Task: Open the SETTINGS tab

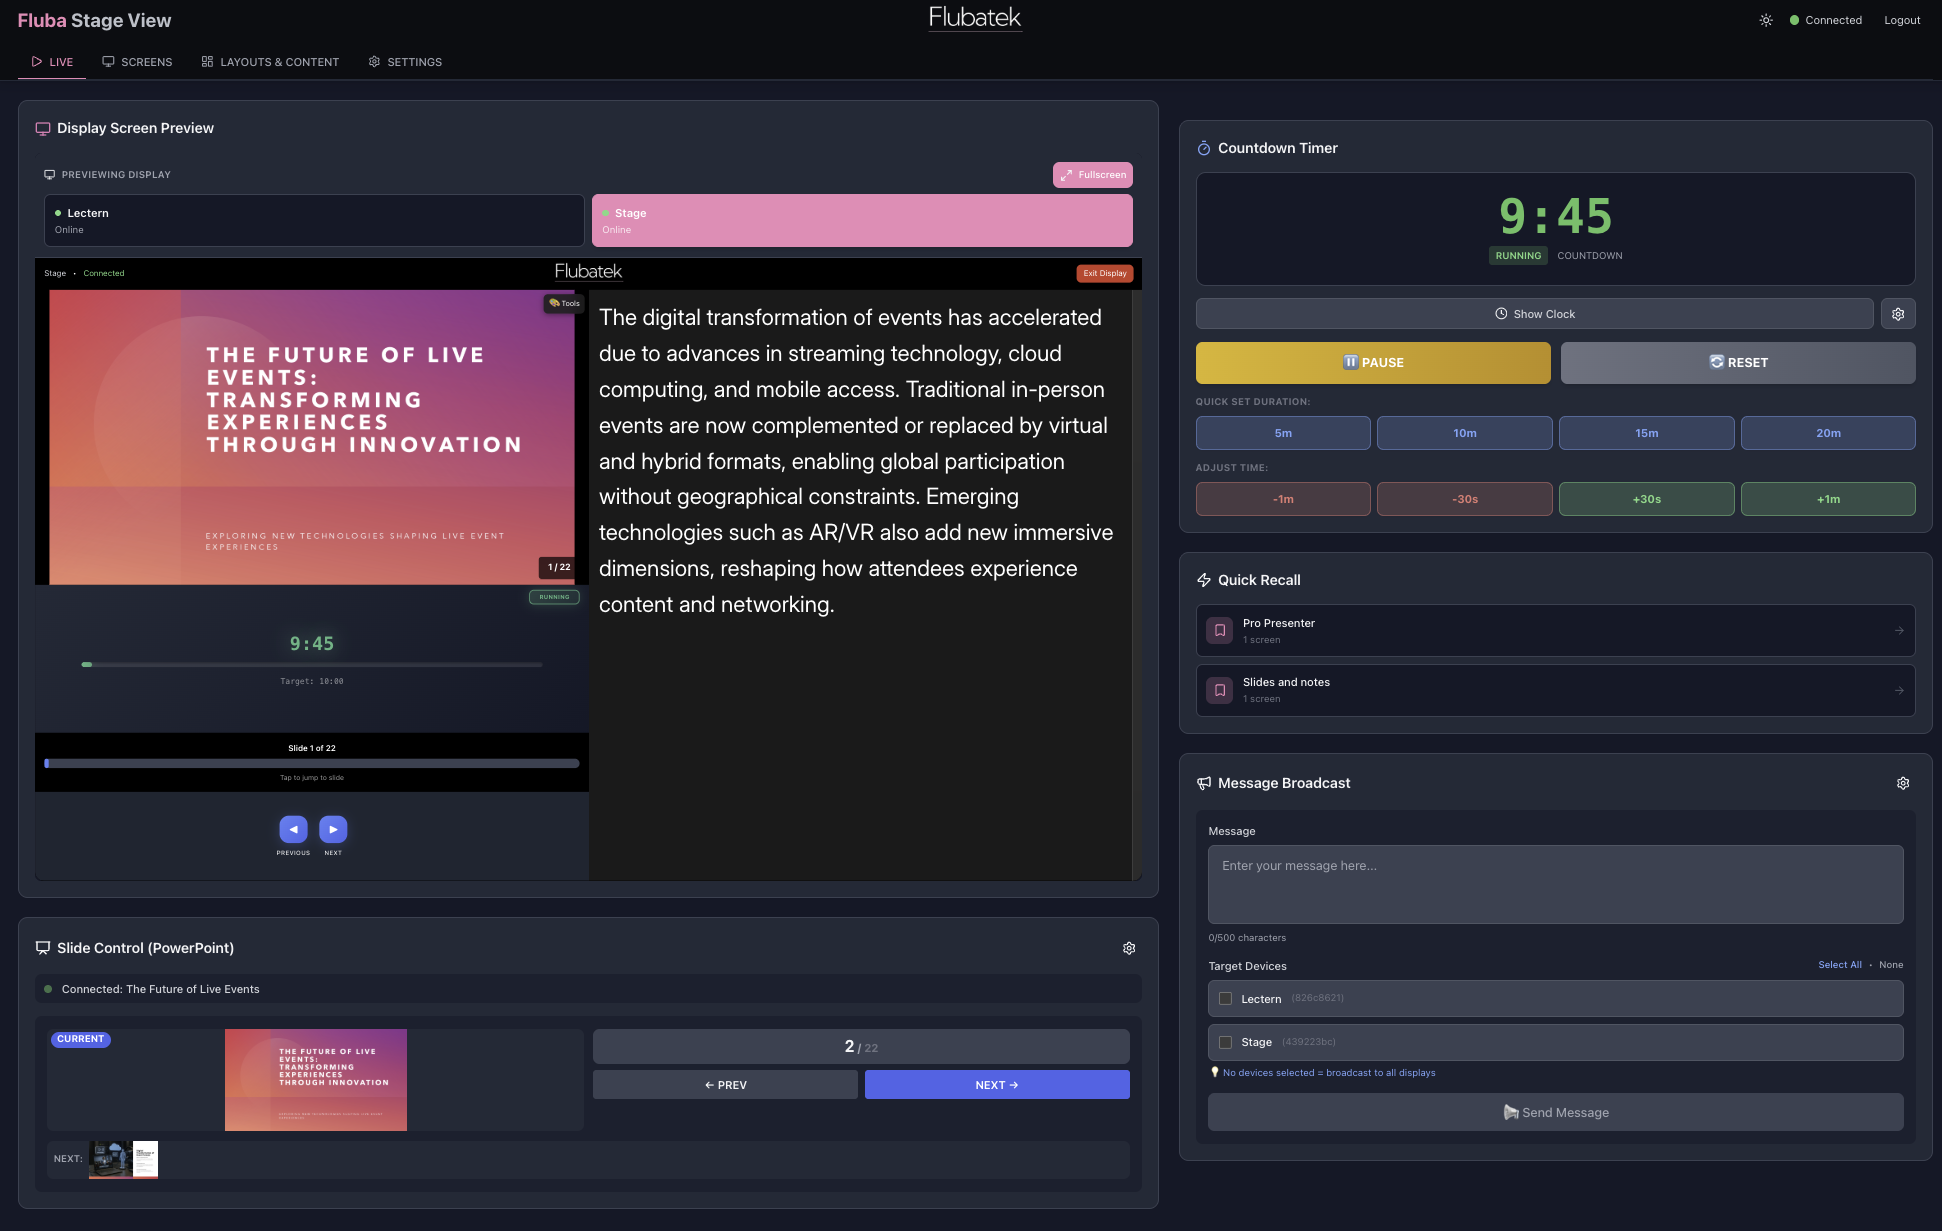Action: (405, 62)
